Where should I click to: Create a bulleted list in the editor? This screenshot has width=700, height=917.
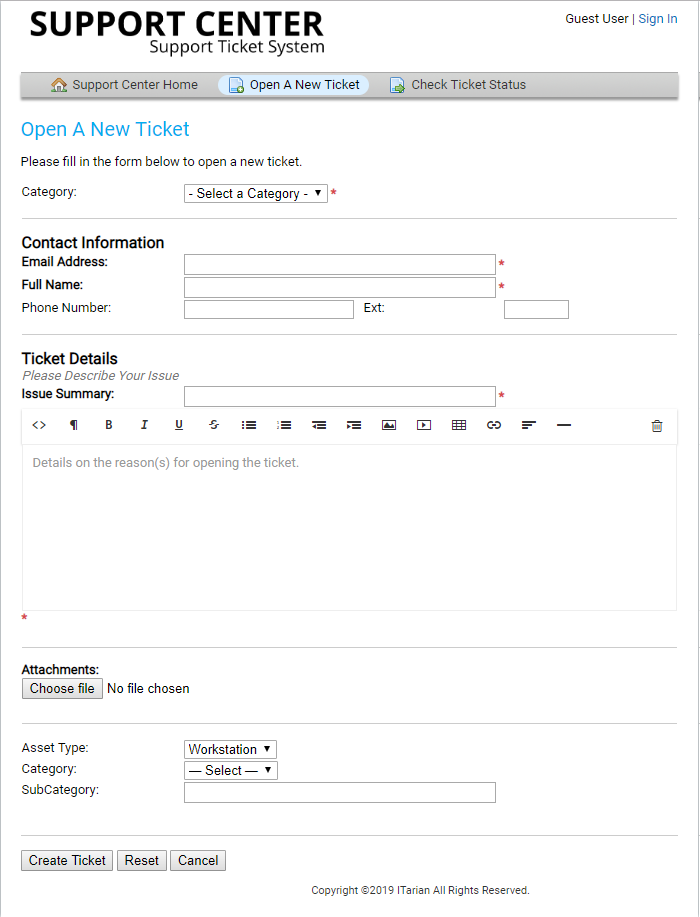[248, 424]
